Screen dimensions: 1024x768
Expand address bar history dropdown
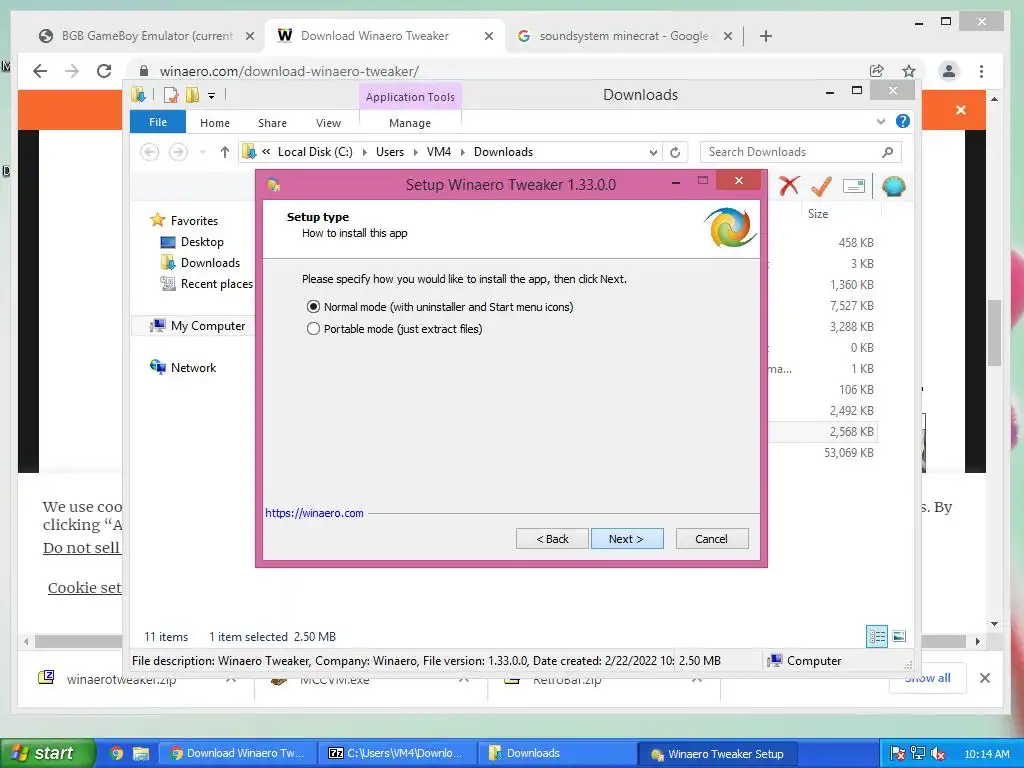[x=653, y=152]
